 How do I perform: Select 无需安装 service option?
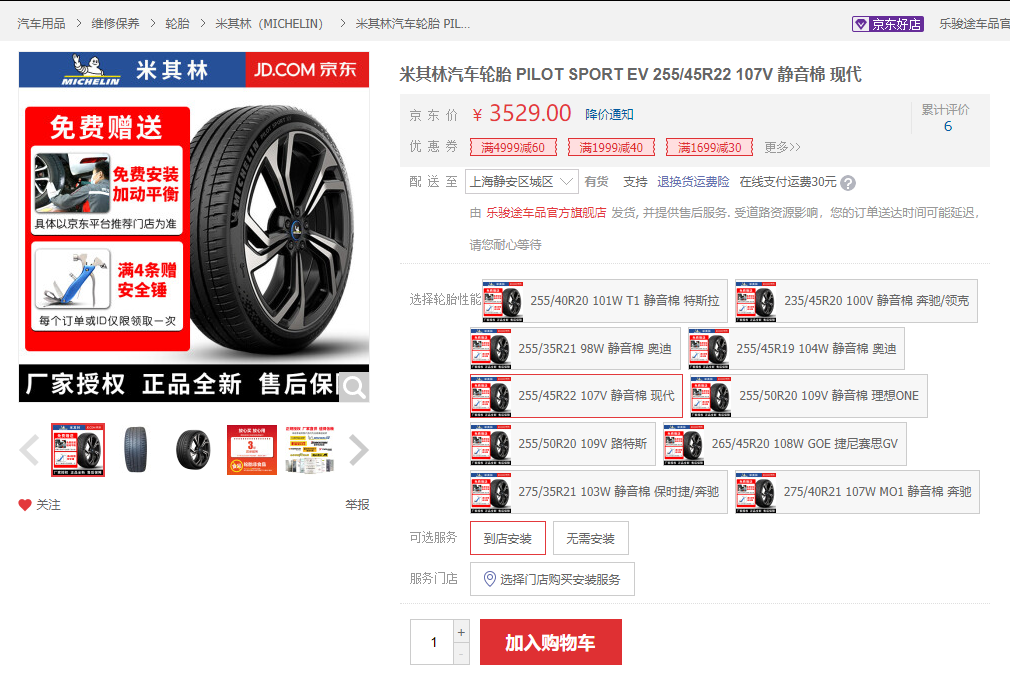[591, 538]
